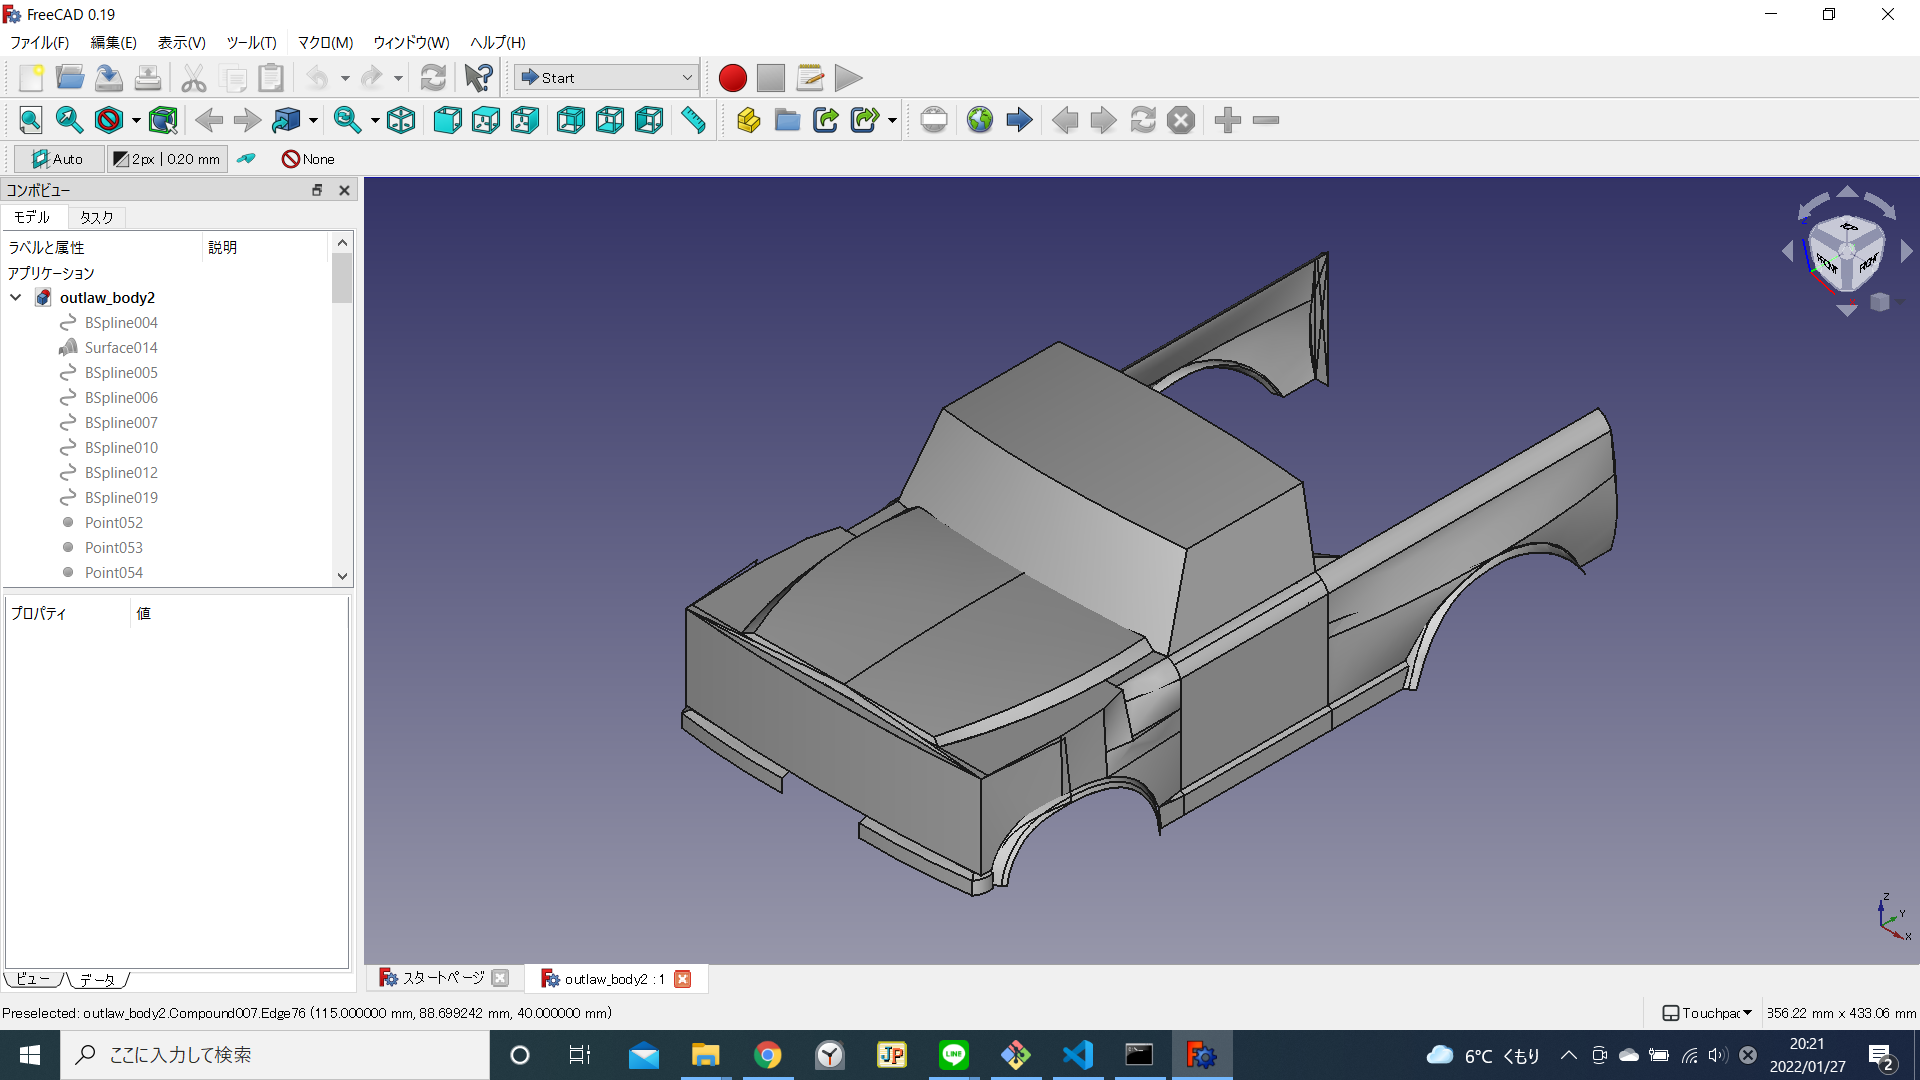
Task: Open the マクロ(M) menu
Action: coord(325,42)
